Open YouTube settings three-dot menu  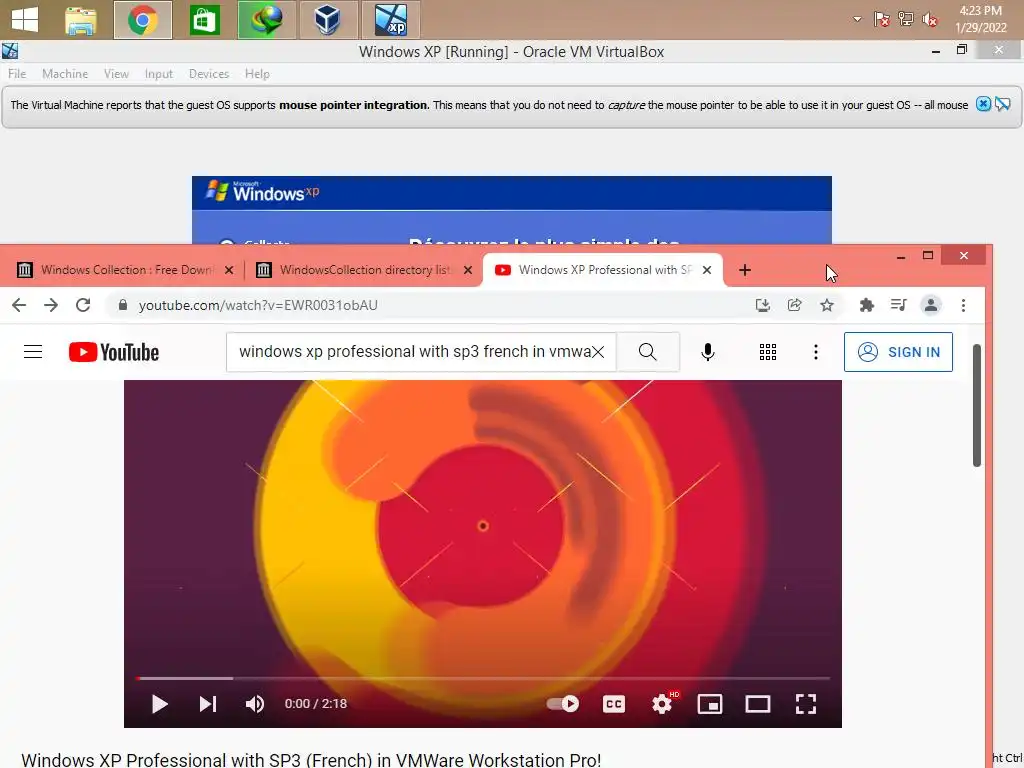point(816,352)
